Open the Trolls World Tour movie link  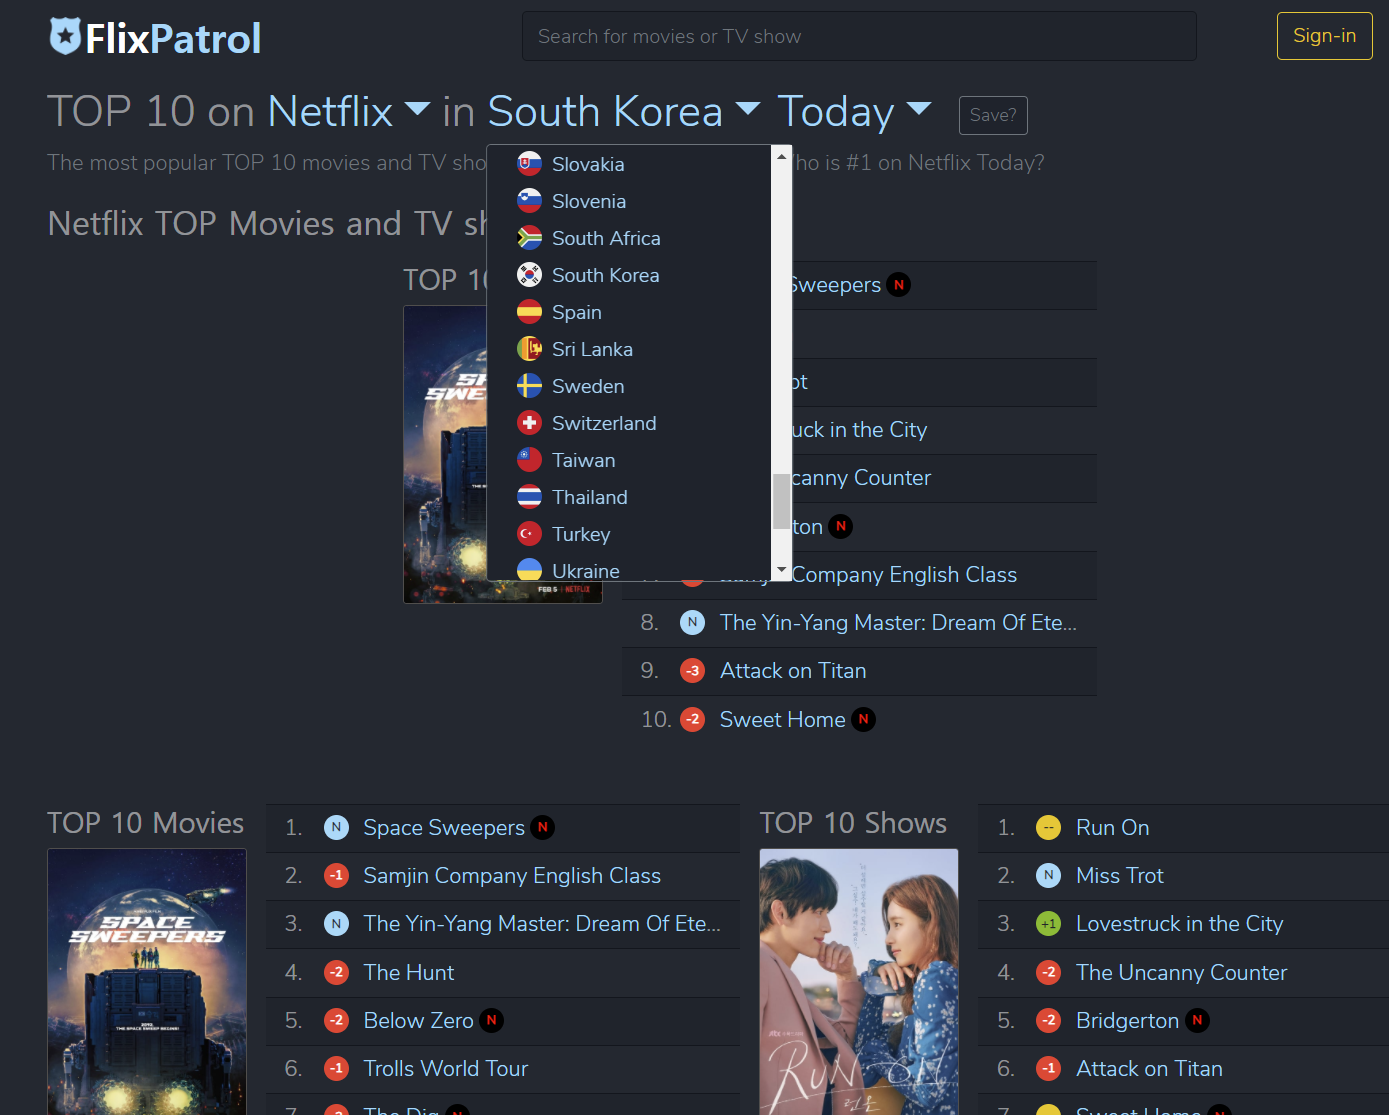(x=446, y=1069)
